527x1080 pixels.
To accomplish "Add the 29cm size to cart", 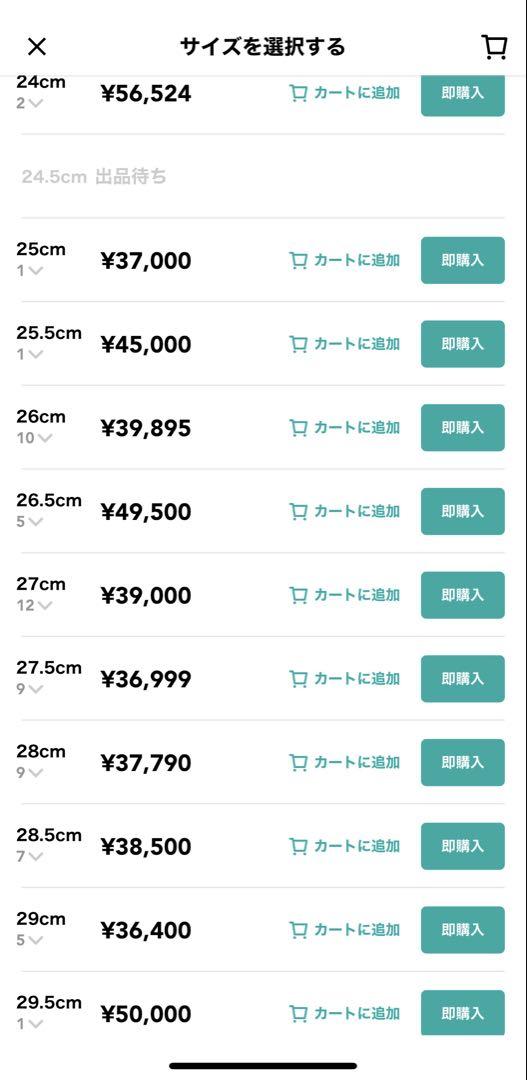I will 344,929.
